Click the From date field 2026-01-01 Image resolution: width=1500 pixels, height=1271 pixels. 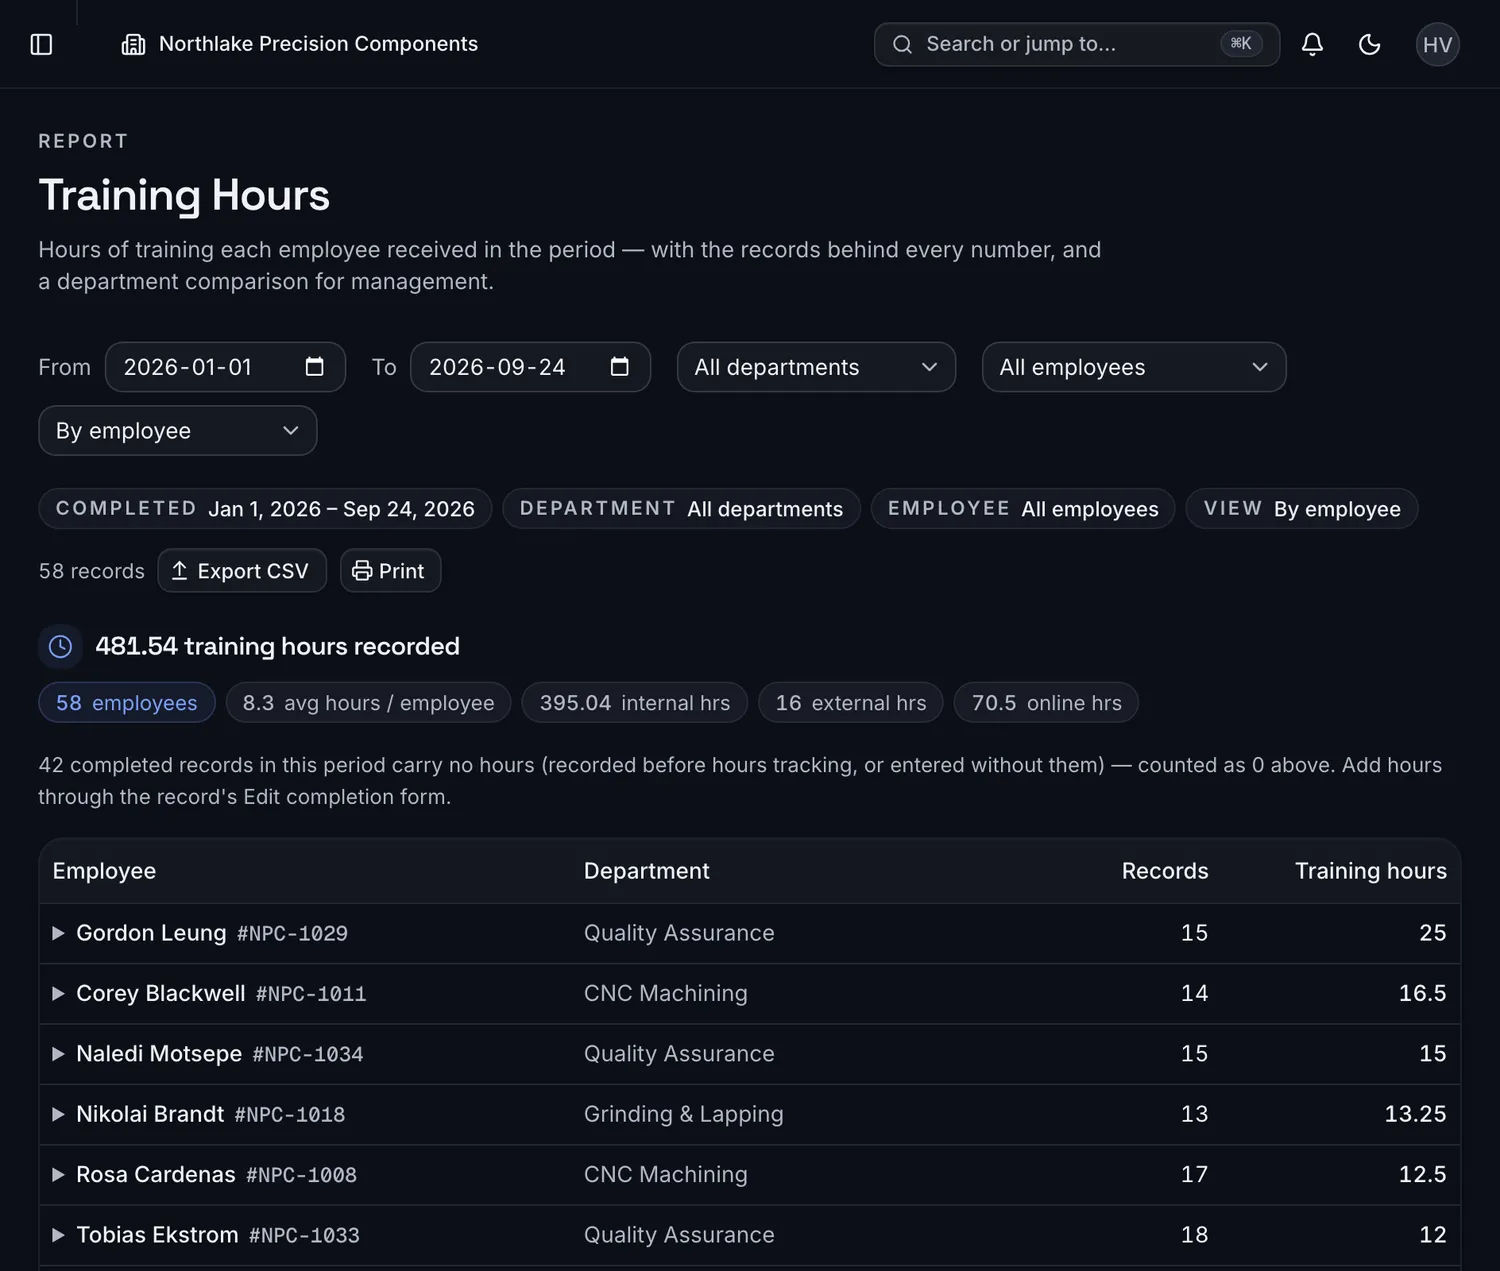[x=225, y=367]
